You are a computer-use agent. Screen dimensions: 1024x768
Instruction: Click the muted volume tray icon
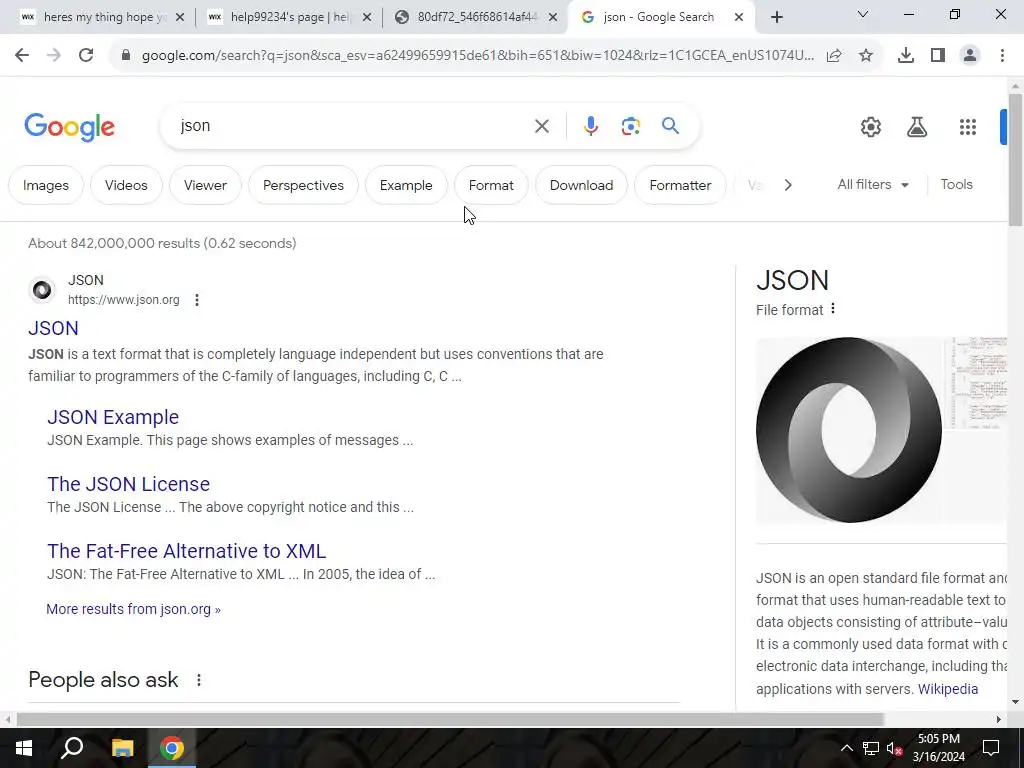click(894, 748)
